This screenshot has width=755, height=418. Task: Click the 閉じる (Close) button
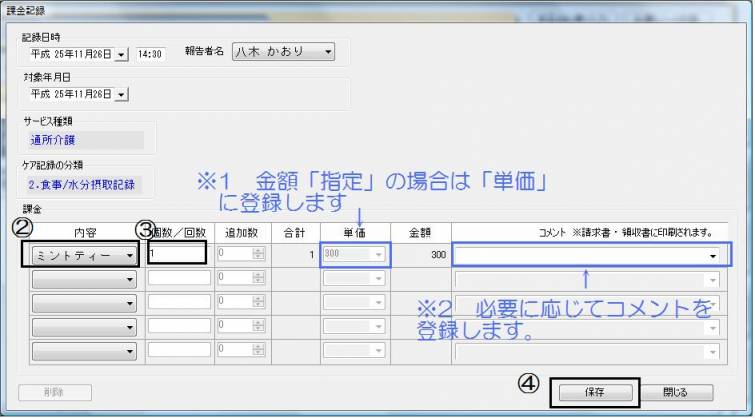pos(676,392)
